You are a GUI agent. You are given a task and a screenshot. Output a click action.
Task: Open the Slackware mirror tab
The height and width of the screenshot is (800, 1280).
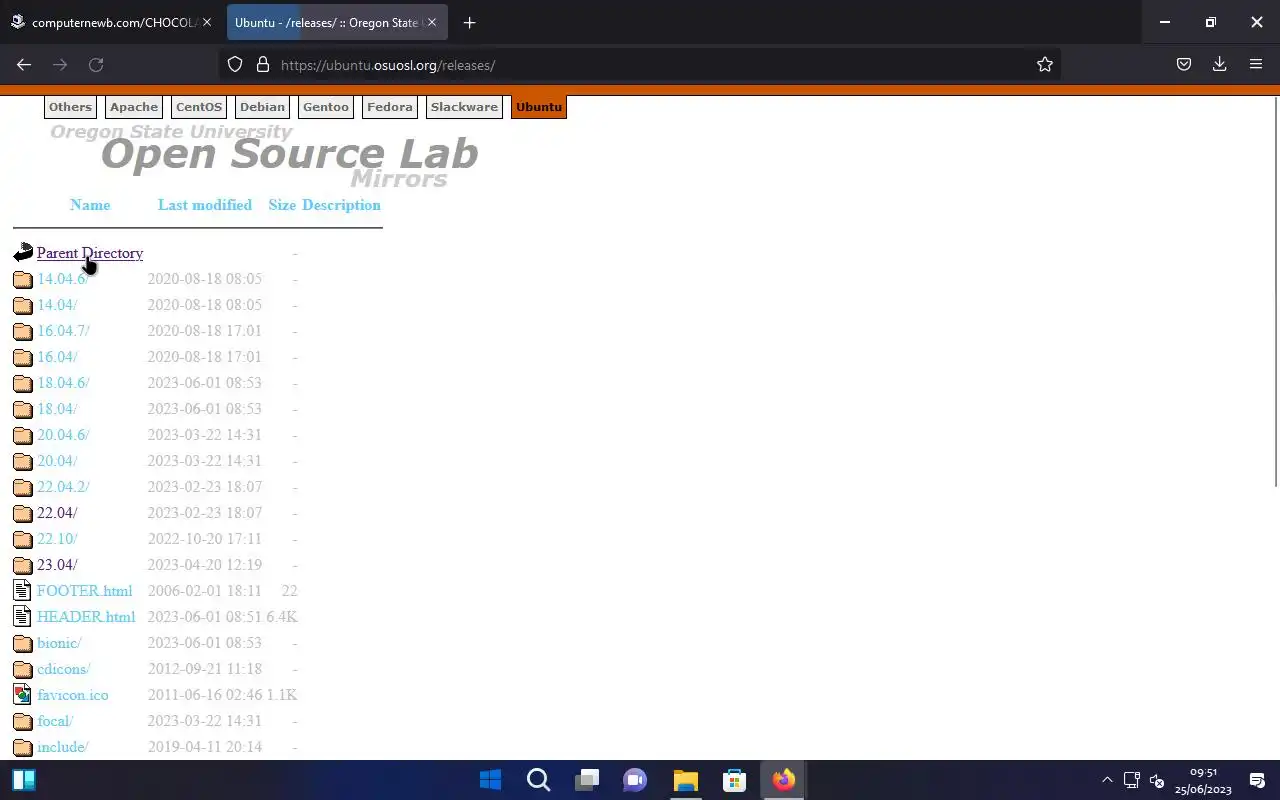click(x=464, y=107)
